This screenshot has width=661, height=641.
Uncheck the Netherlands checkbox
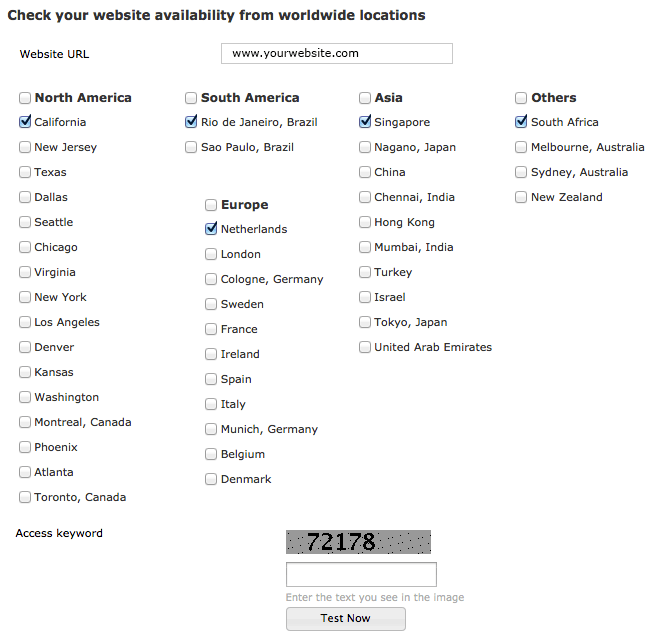coord(211,229)
